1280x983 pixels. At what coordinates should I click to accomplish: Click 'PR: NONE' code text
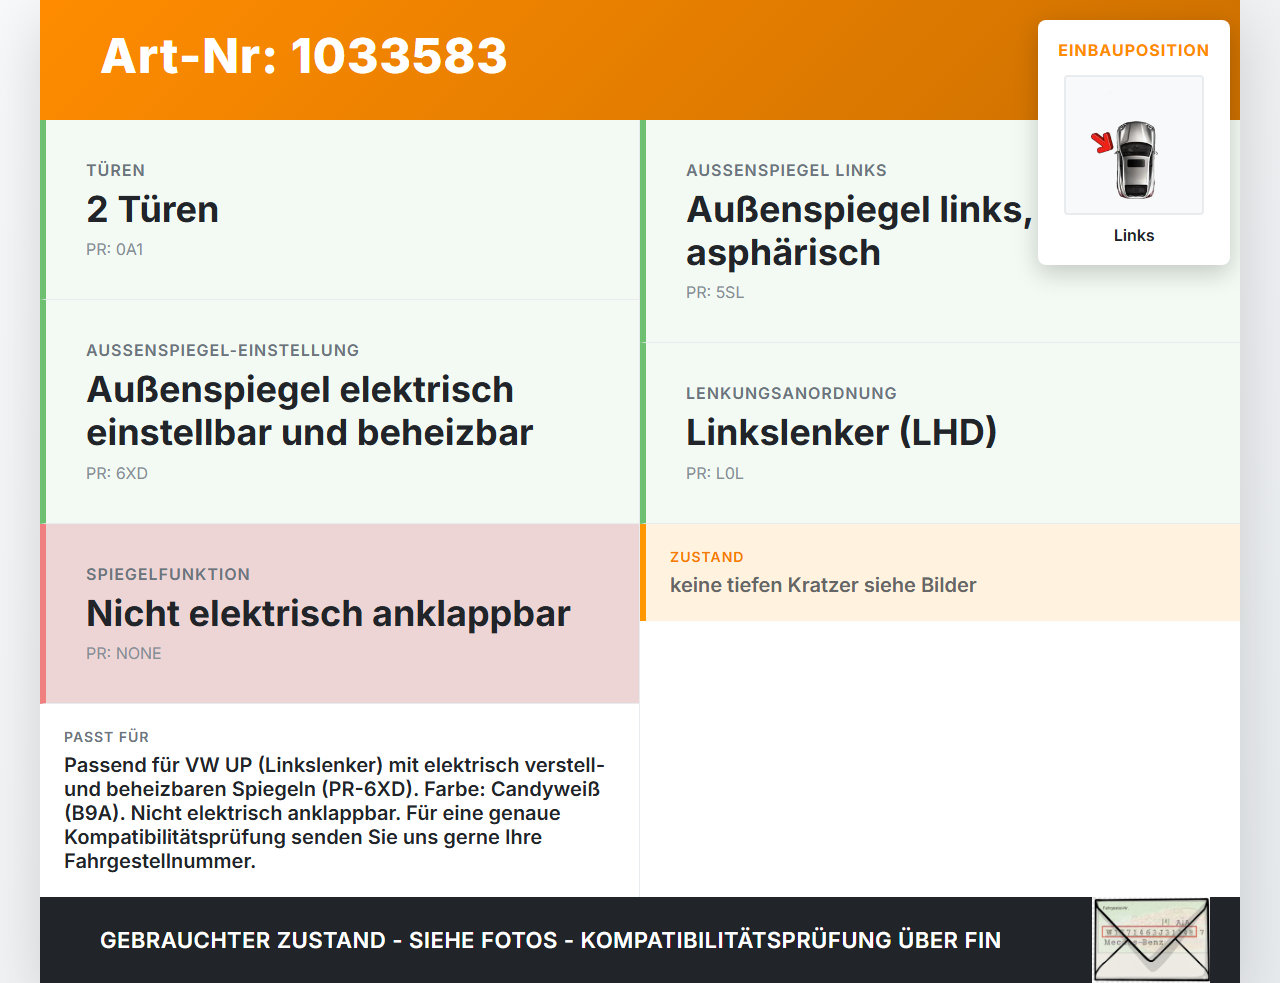pyautogui.click(x=124, y=653)
